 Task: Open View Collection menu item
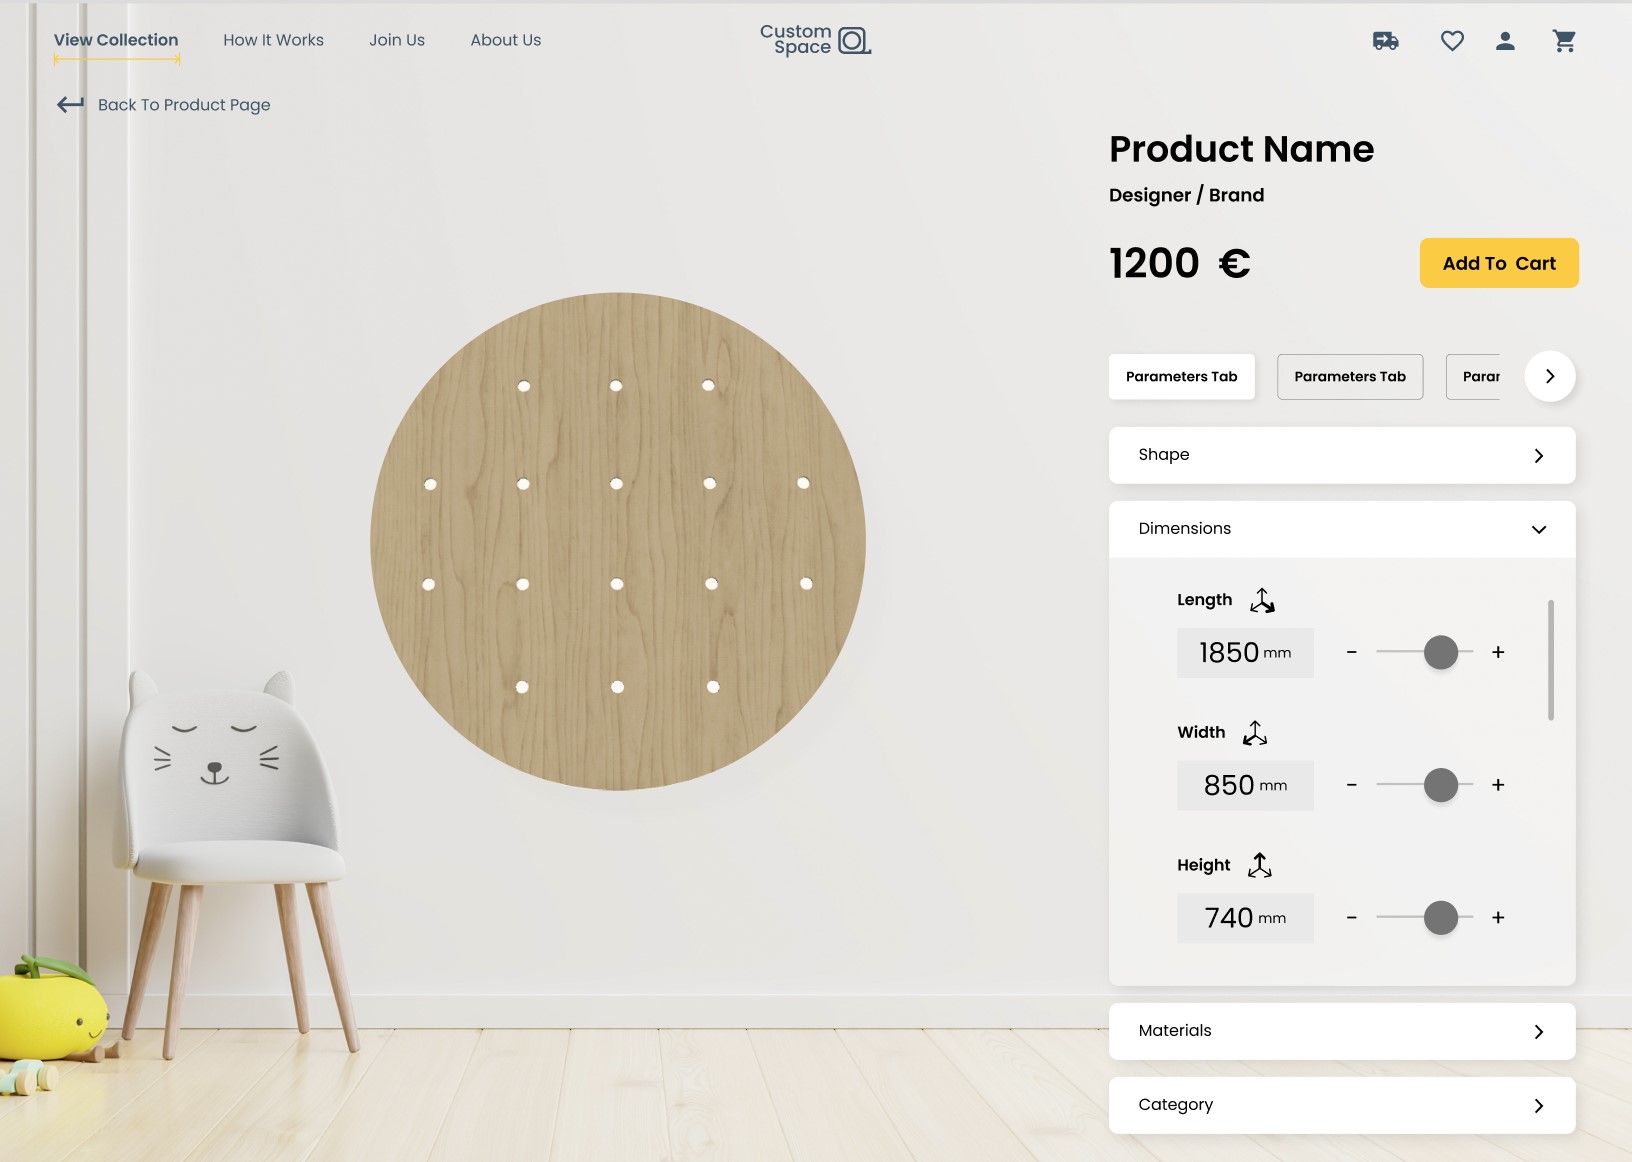116,40
